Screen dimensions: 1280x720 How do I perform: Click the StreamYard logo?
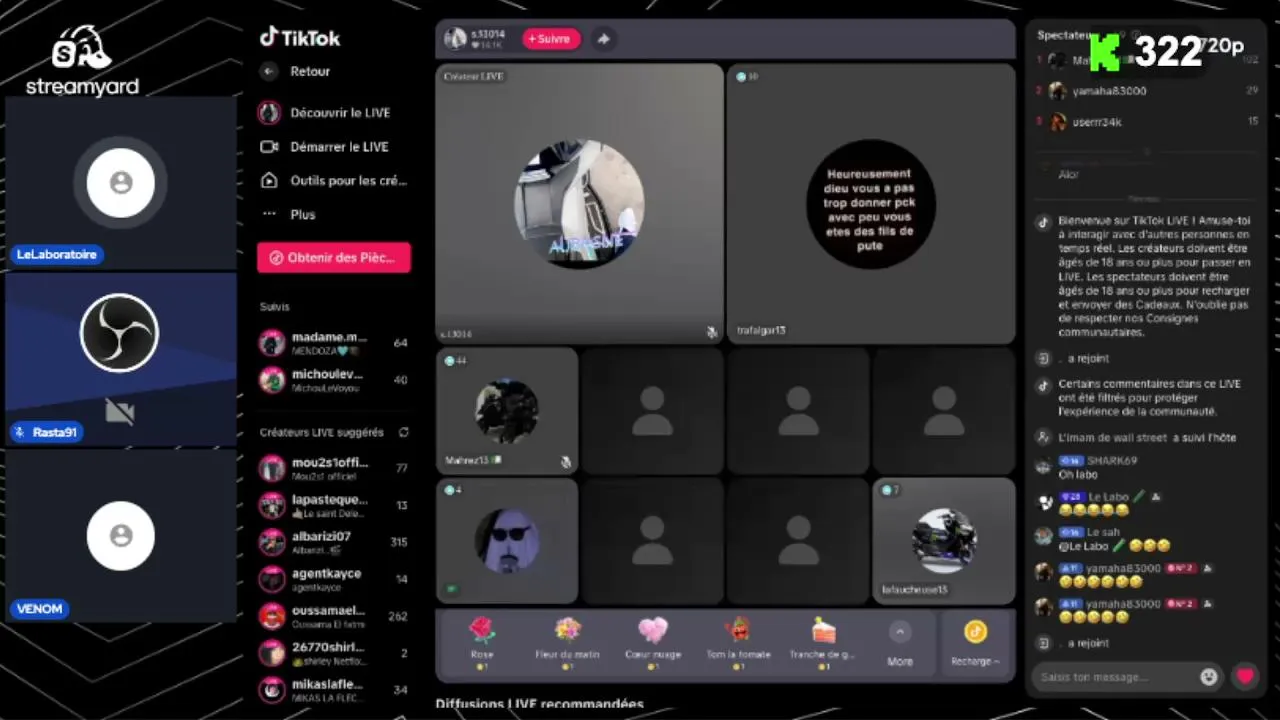82,60
